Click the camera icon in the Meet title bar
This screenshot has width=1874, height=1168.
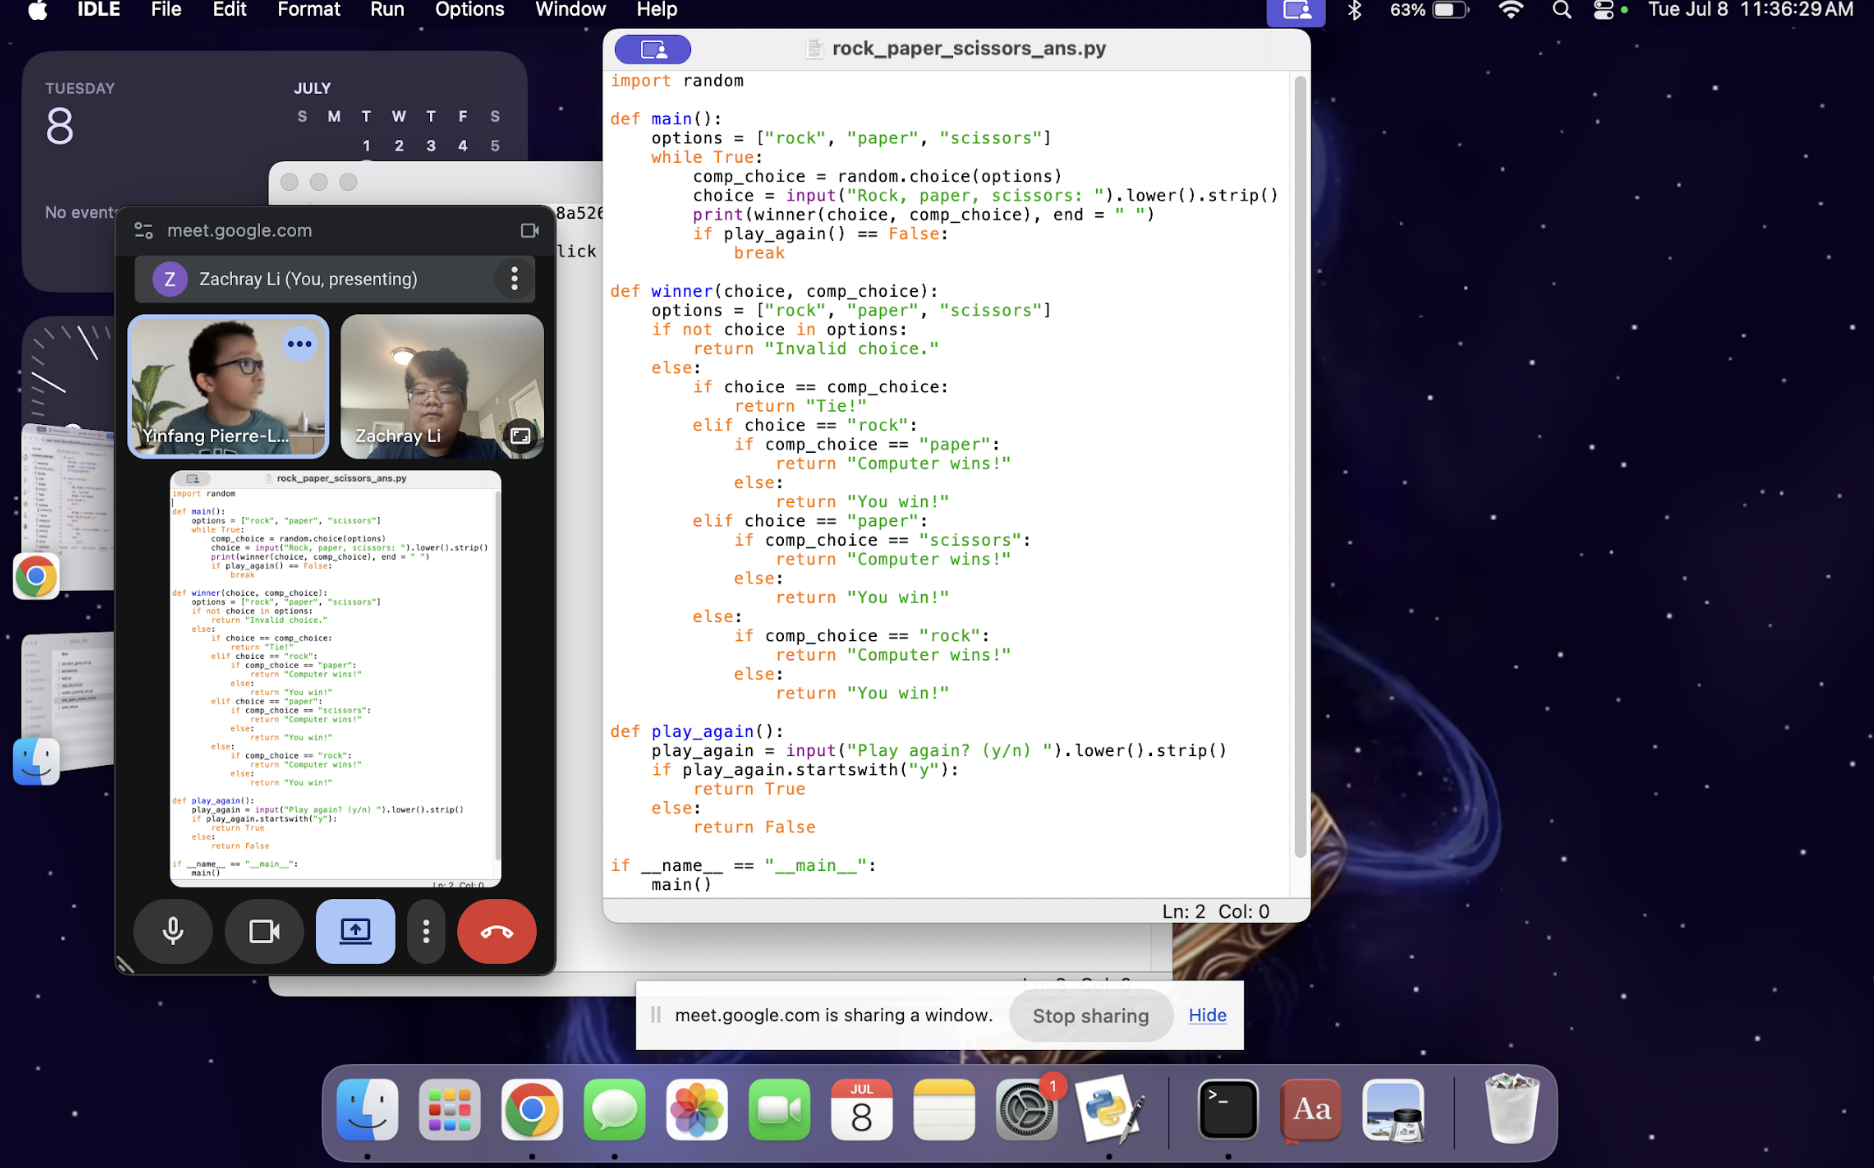point(530,231)
